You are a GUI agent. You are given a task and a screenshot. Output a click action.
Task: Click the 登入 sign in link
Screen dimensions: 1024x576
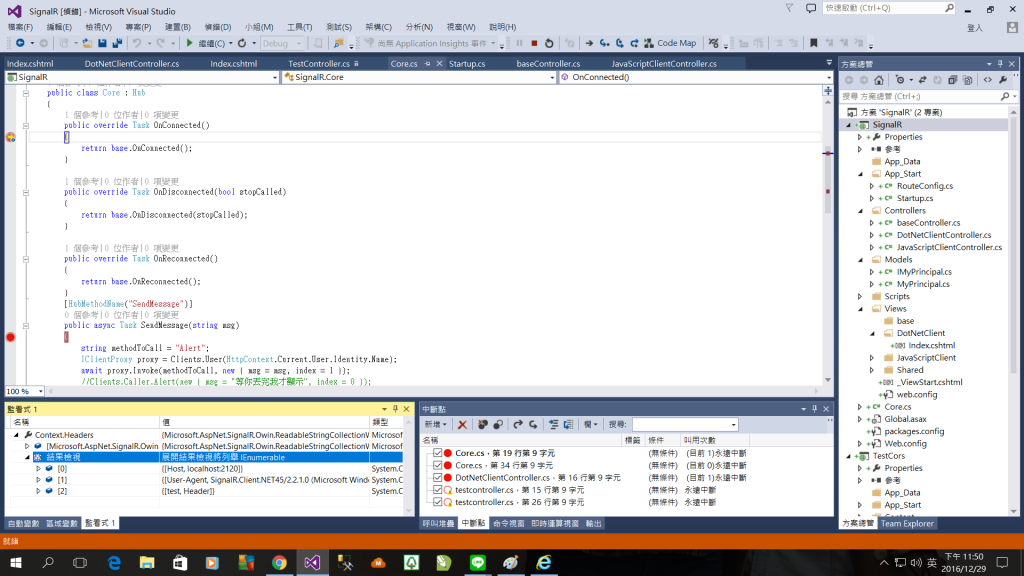click(x=975, y=28)
